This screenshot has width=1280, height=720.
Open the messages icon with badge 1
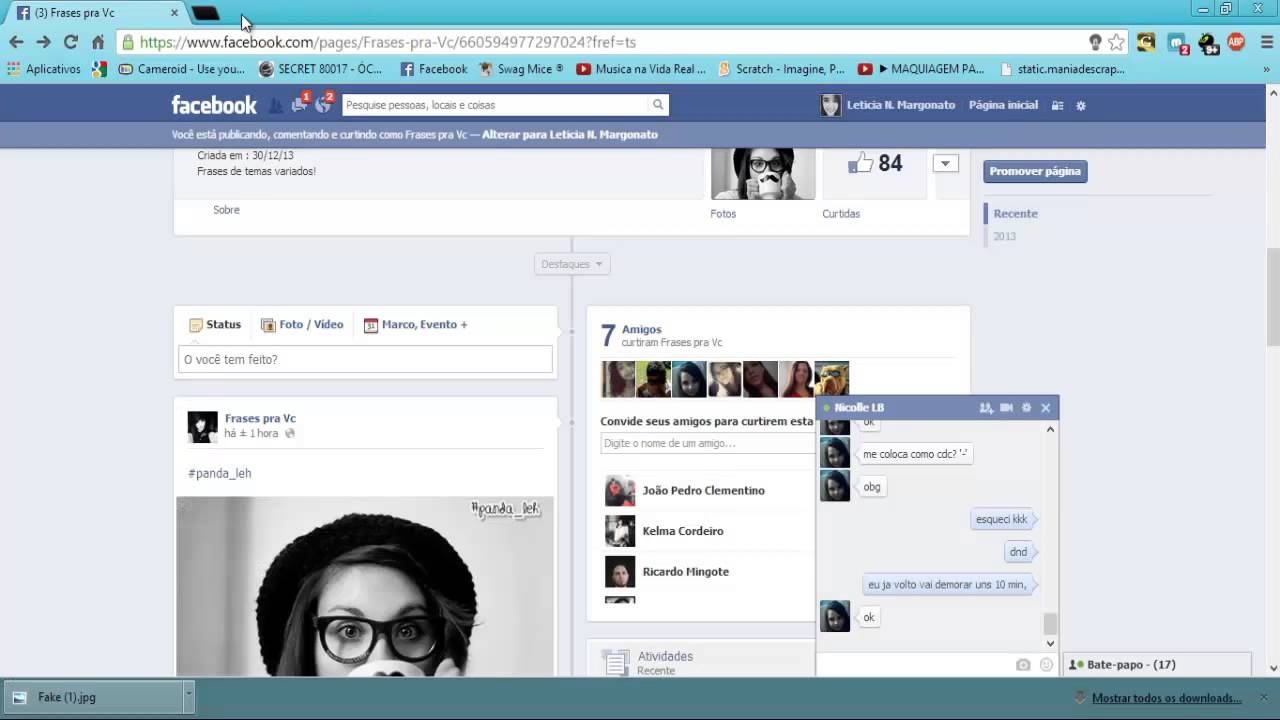[299, 104]
